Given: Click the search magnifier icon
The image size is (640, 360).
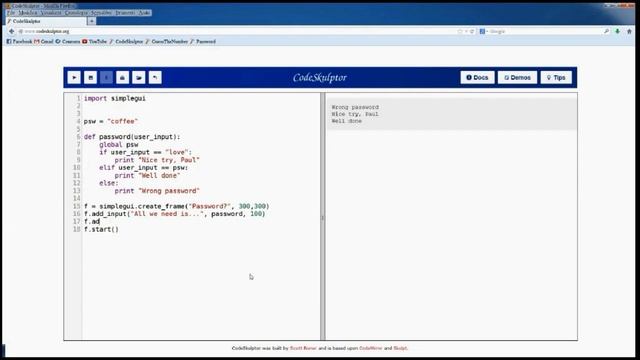Looking at the screenshot, I should (607, 31).
